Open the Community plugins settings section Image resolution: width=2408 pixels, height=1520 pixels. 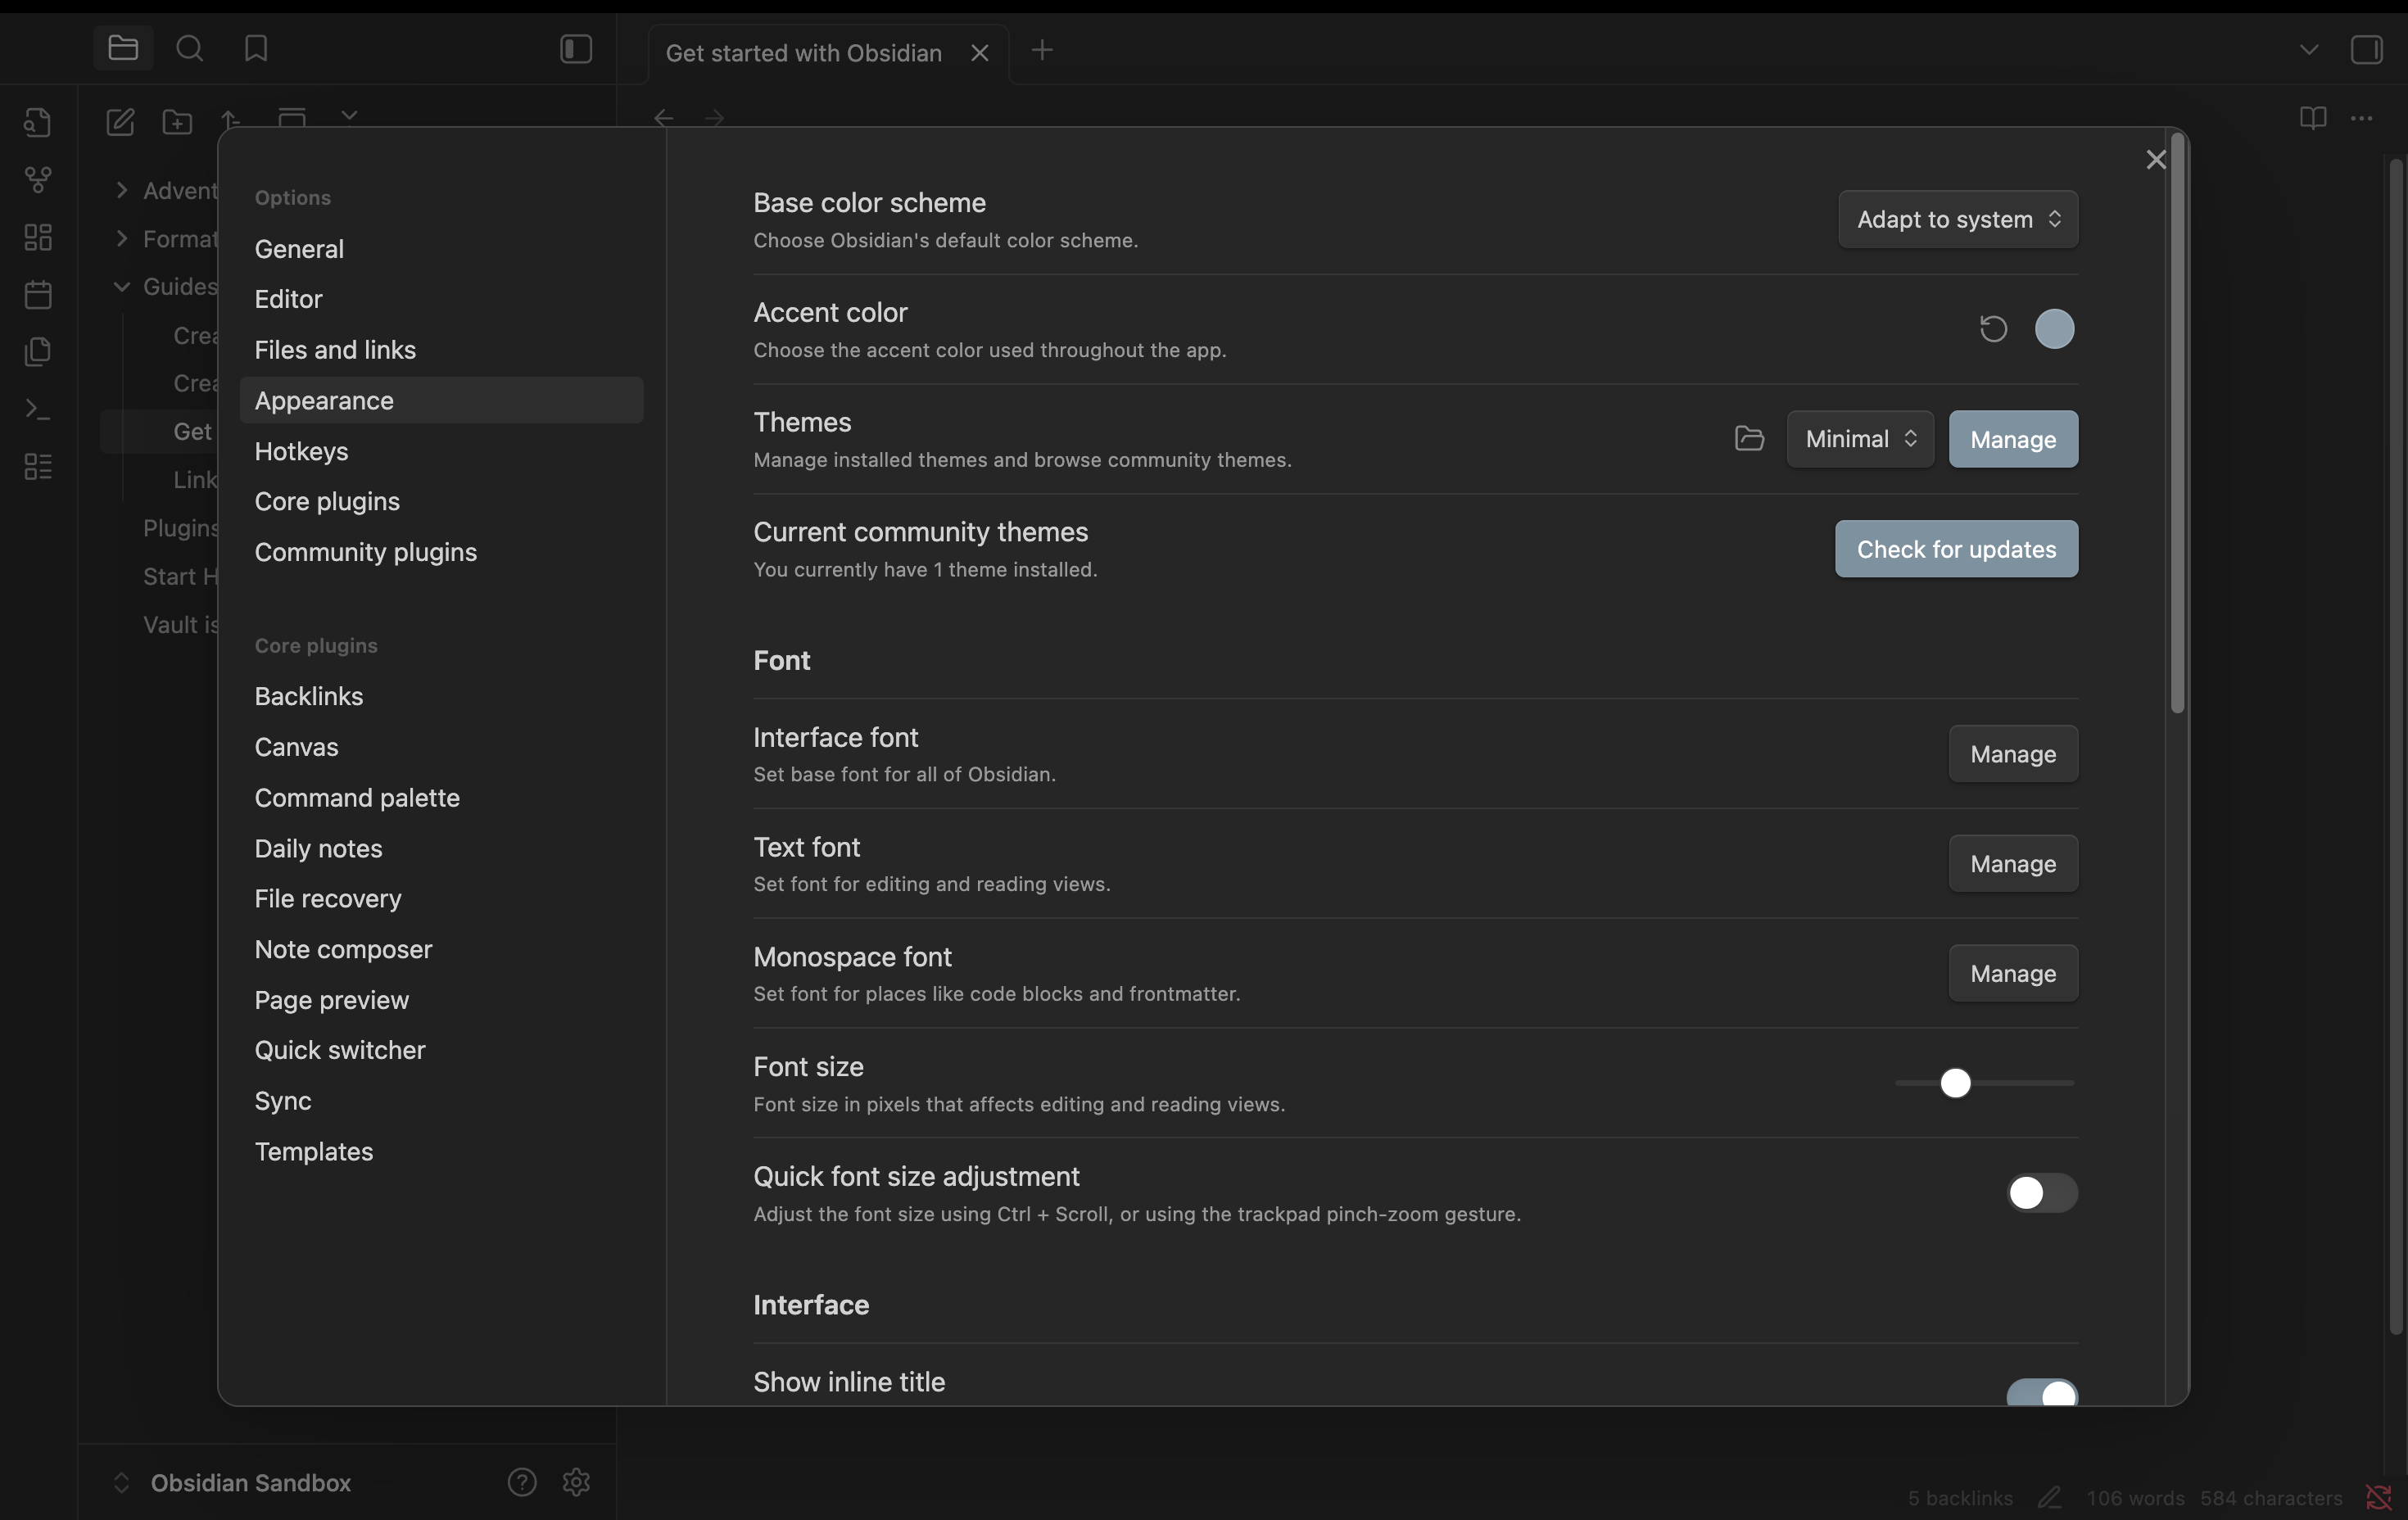point(365,552)
